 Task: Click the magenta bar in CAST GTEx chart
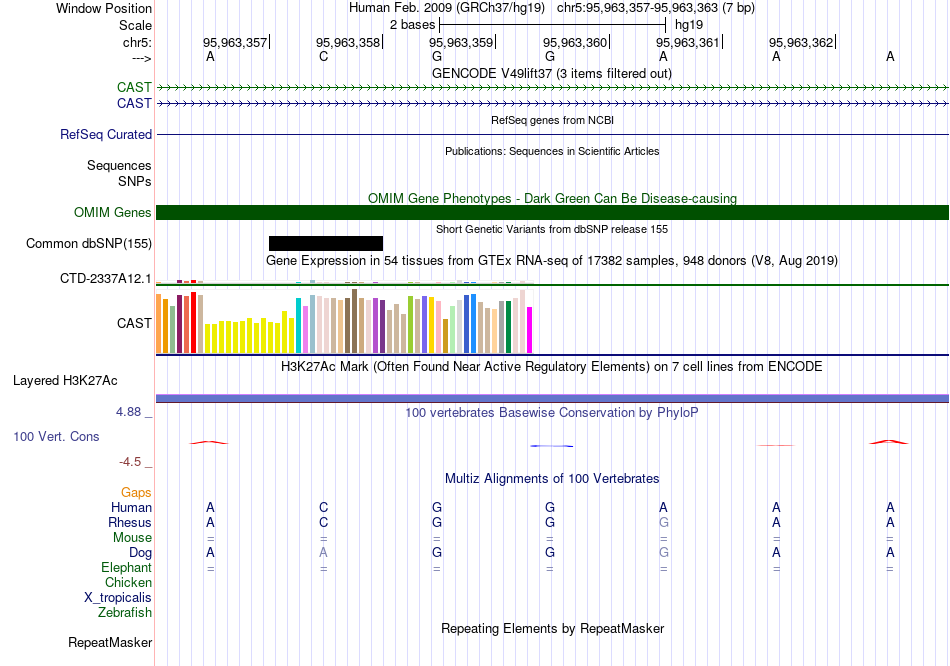coord(529,330)
